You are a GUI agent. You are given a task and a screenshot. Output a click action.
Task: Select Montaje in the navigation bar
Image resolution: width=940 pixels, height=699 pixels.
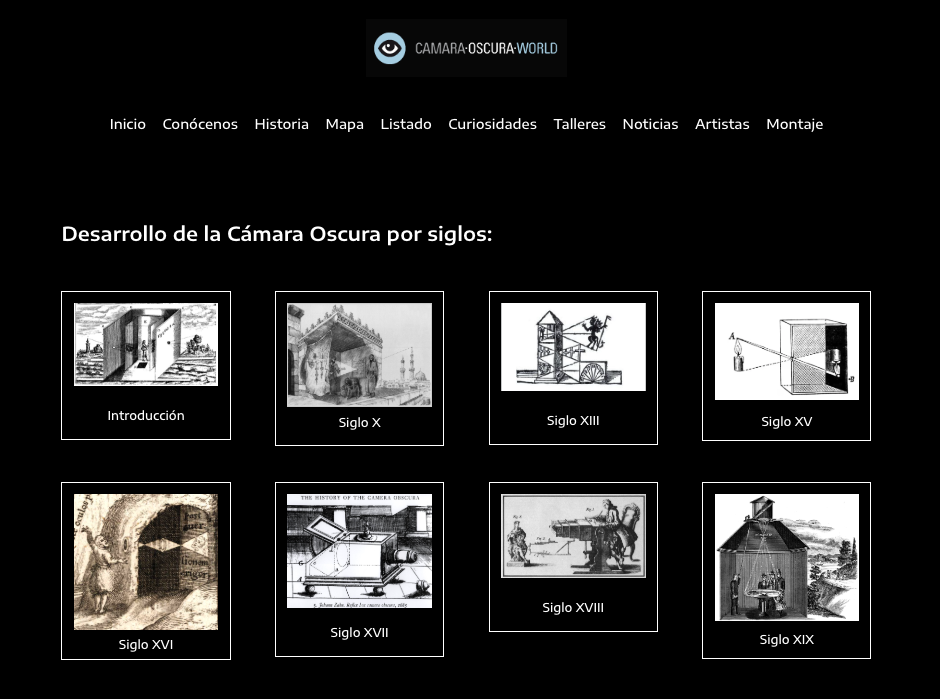tap(794, 124)
